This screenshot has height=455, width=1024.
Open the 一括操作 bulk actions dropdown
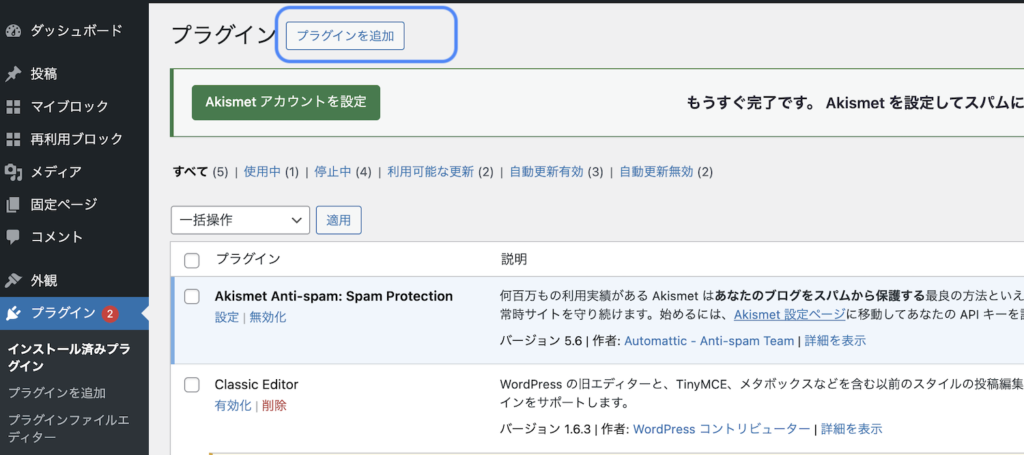[240, 220]
